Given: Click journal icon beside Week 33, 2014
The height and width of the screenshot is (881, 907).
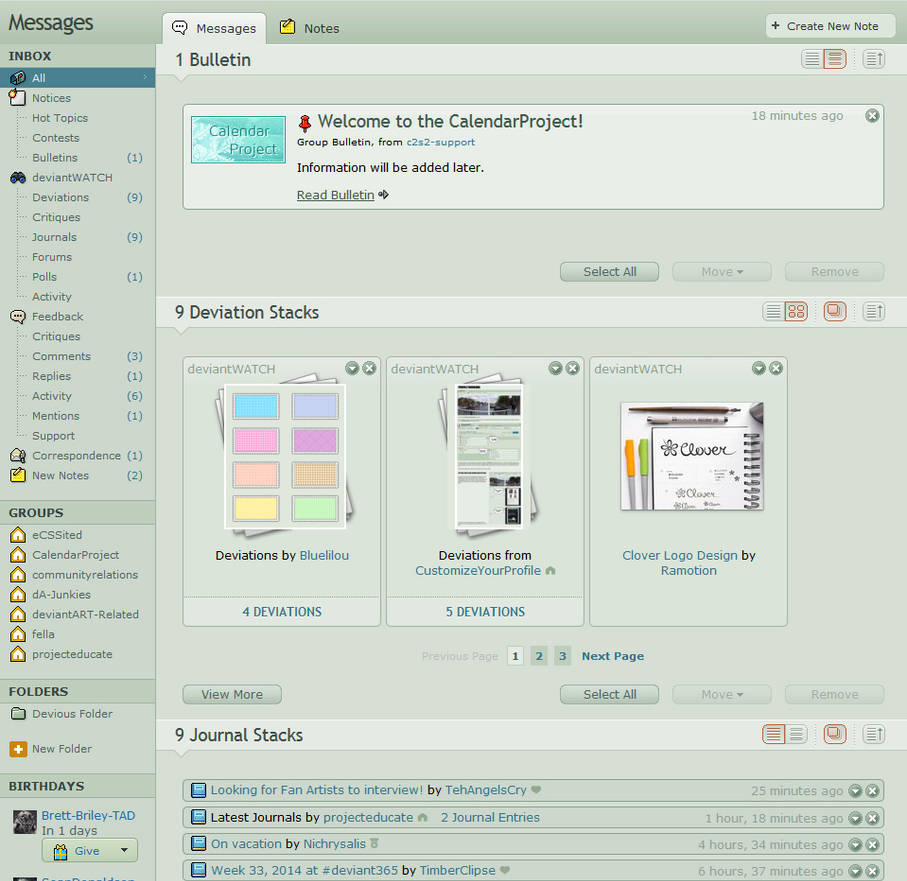Looking at the screenshot, I should (198, 870).
